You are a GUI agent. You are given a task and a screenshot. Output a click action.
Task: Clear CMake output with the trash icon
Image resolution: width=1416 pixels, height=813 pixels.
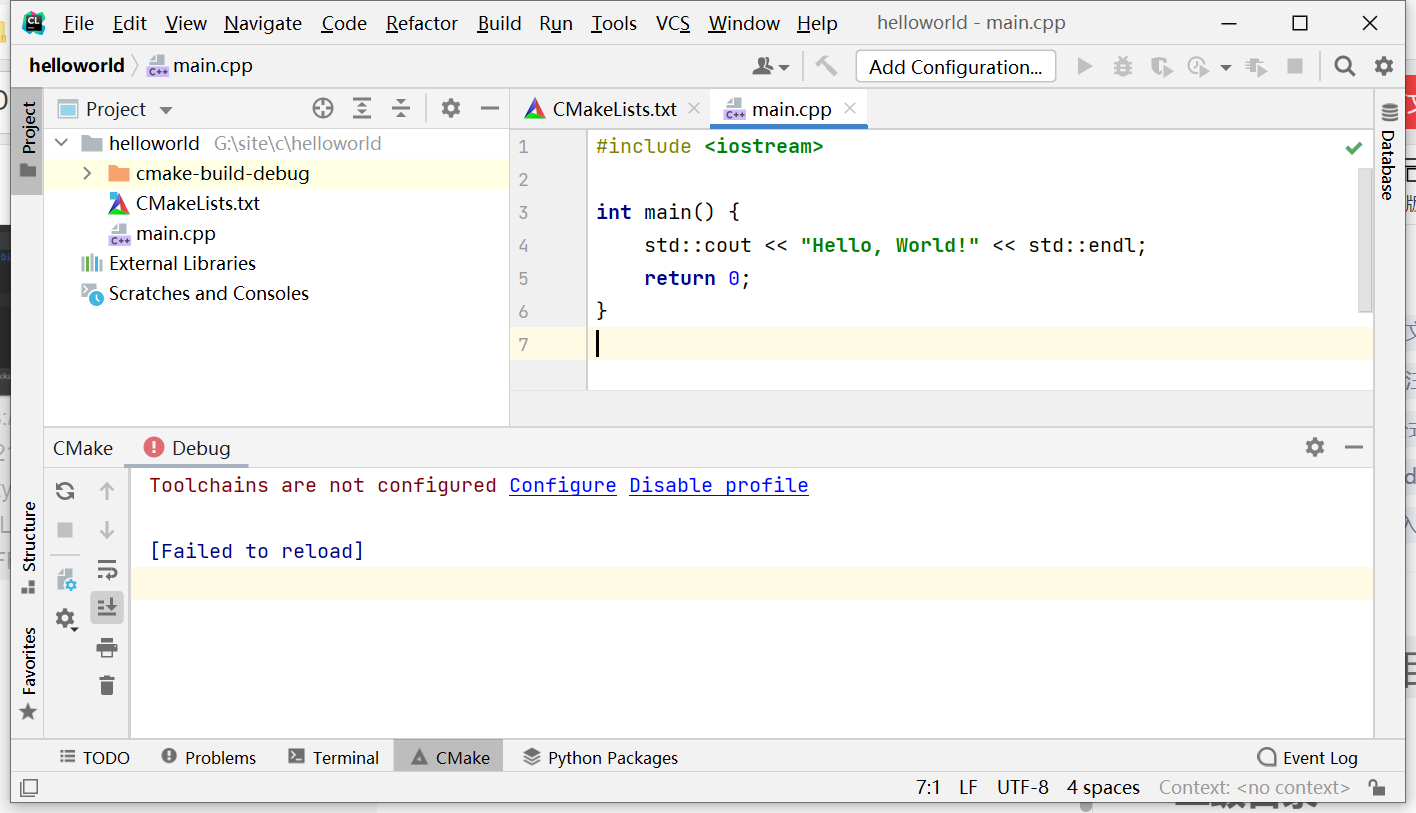[x=107, y=686]
